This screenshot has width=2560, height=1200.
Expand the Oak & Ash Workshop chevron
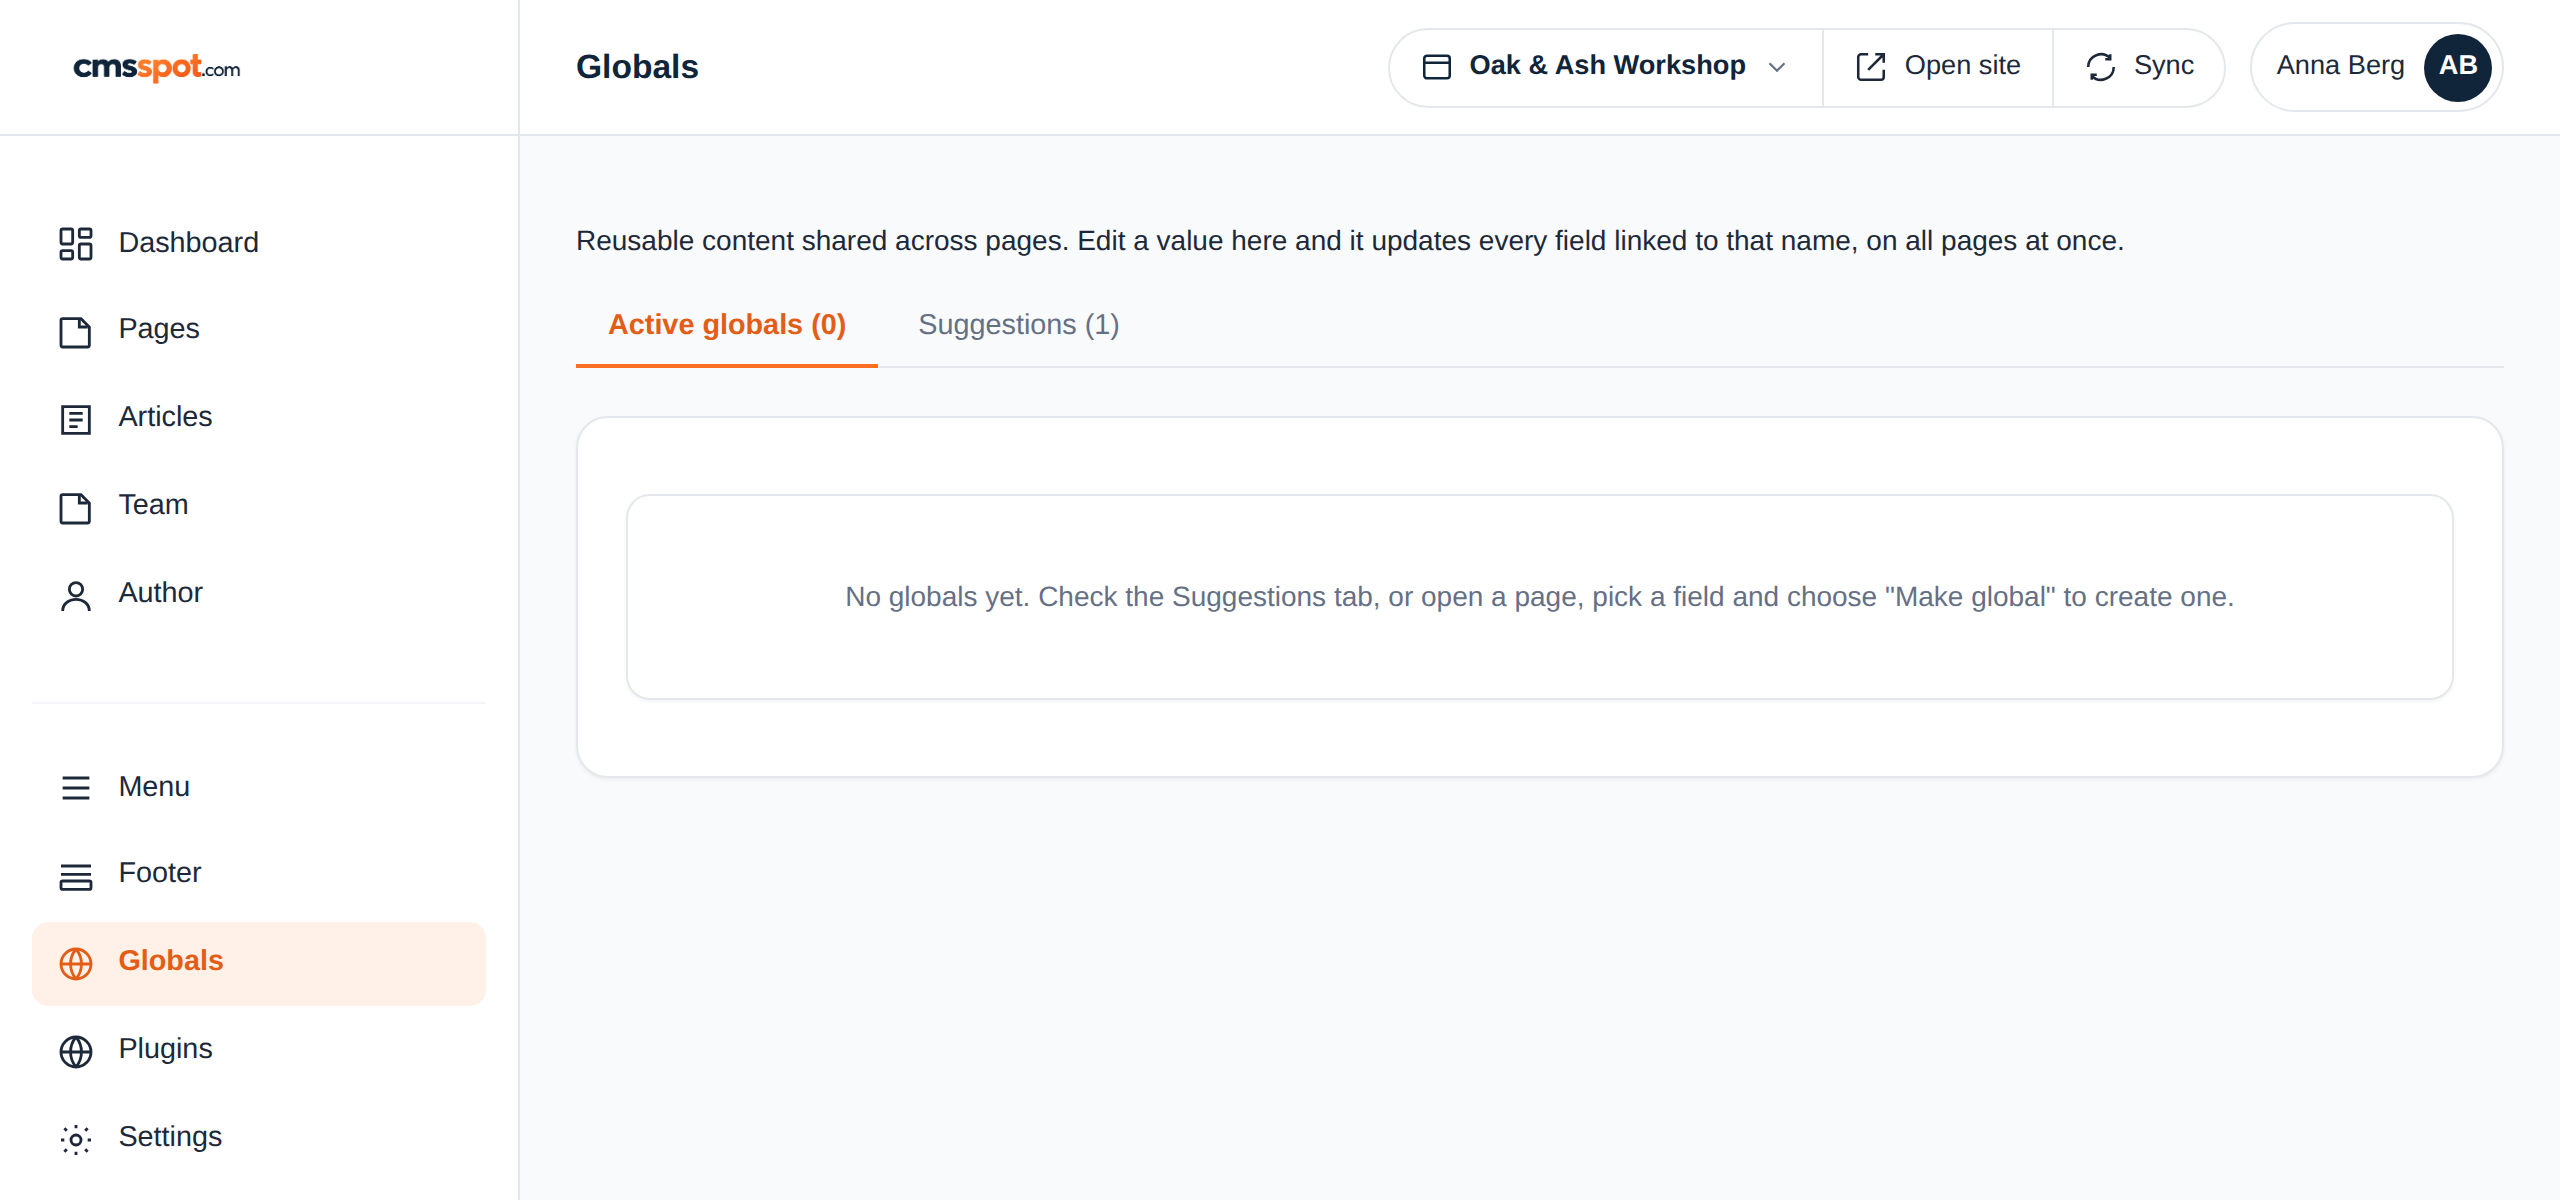pyautogui.click(x=1777, y=67)
